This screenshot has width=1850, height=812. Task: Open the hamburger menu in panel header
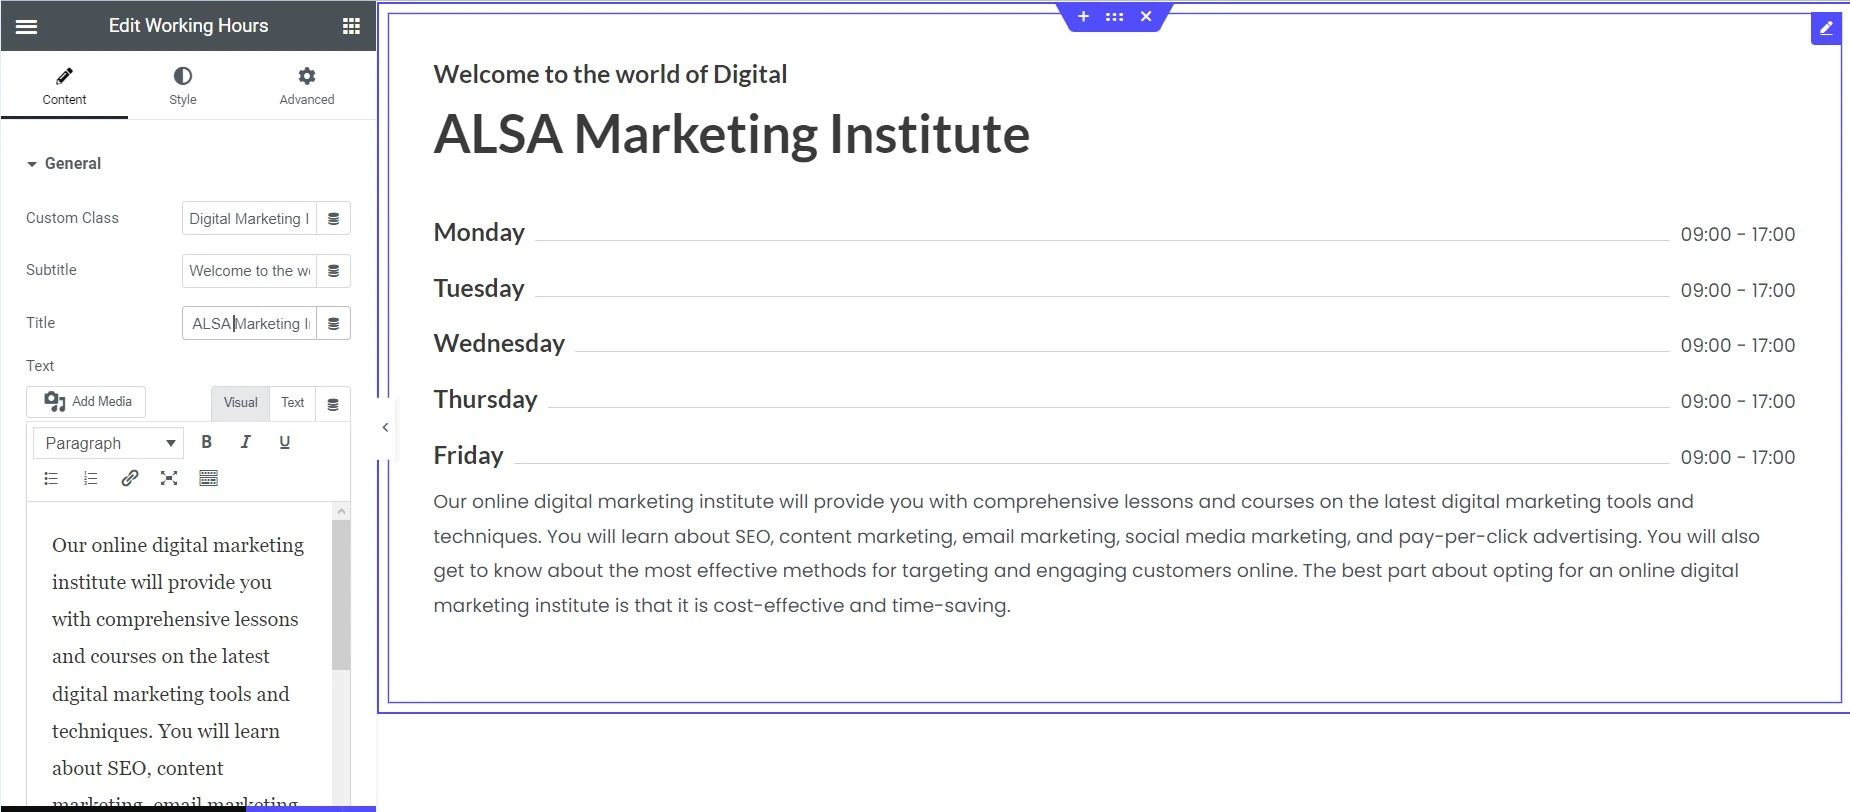(27, 26)
